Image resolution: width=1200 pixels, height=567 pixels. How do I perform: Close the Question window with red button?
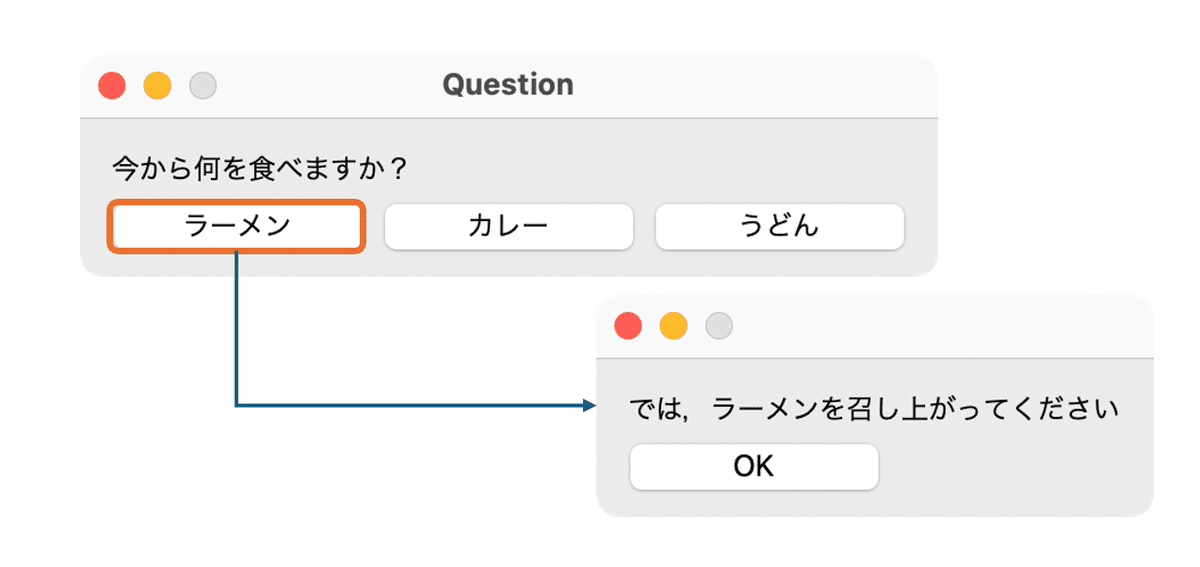tap(112, 86)
